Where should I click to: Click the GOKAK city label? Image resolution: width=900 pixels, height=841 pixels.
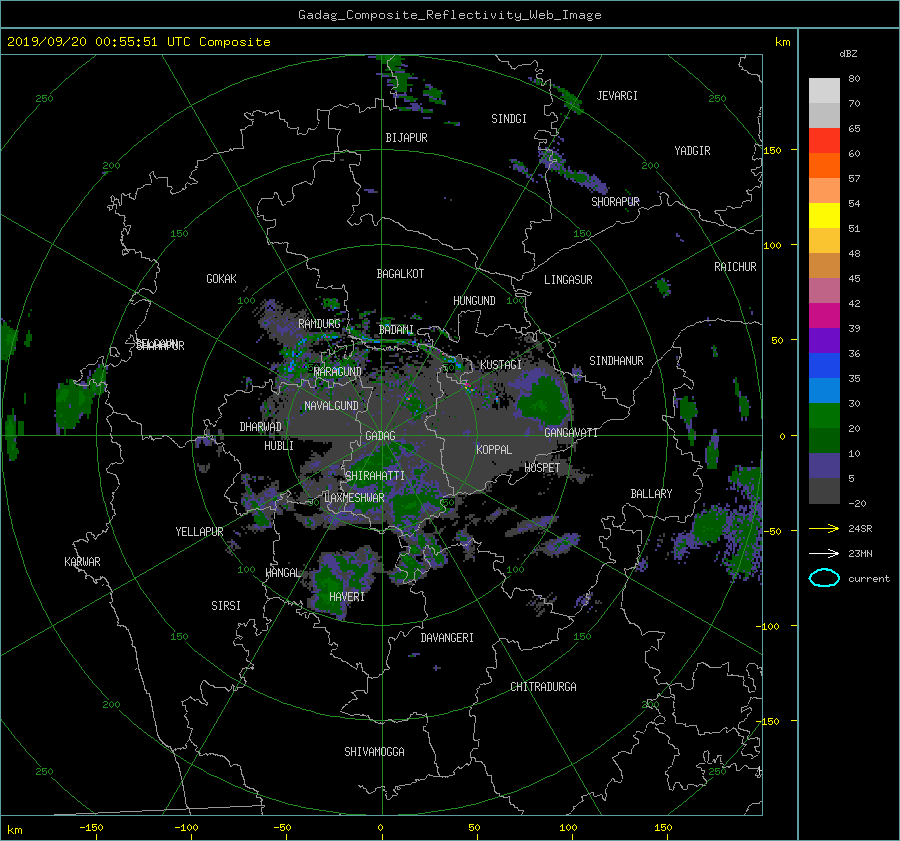(x=221, y=279)
